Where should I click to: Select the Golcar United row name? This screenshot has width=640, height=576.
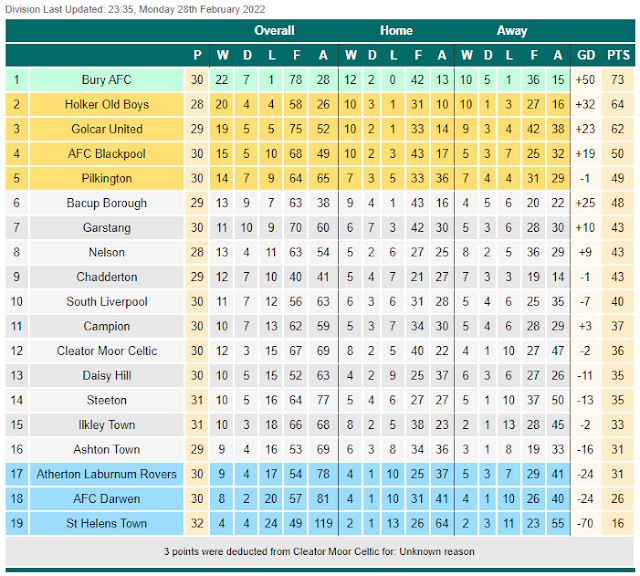click(x=107, y=129)
